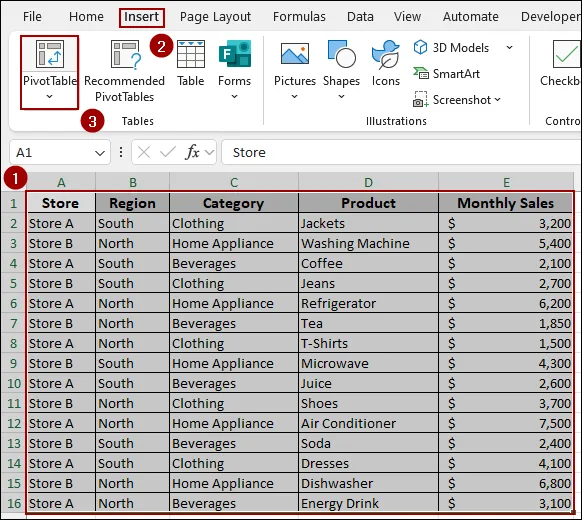Expand the Forms dropdown arrow
The height and width of the screenshot is (520, 582).
(x=235, y=97)
